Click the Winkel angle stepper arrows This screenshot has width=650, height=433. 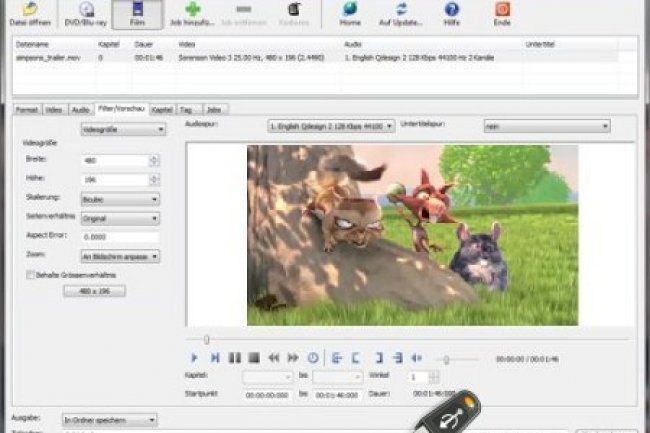434,377
